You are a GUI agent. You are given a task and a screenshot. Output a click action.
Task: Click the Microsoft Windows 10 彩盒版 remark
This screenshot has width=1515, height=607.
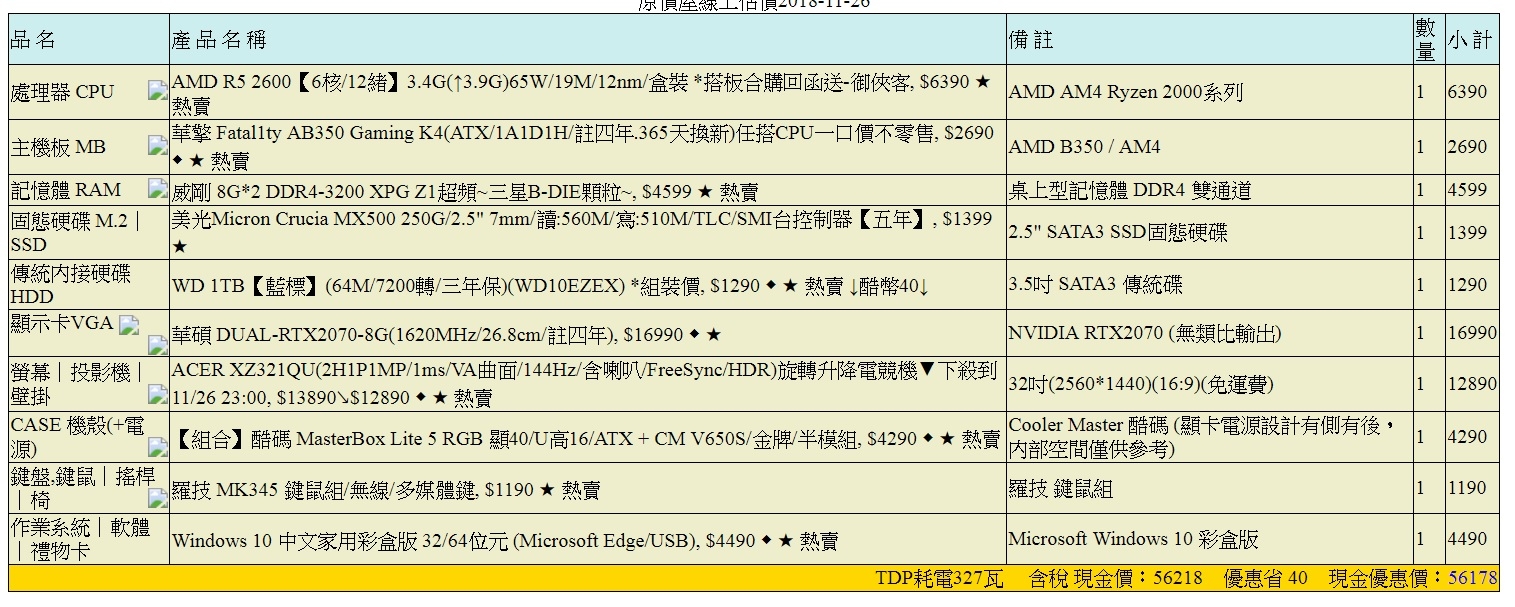coord(1133,539)
